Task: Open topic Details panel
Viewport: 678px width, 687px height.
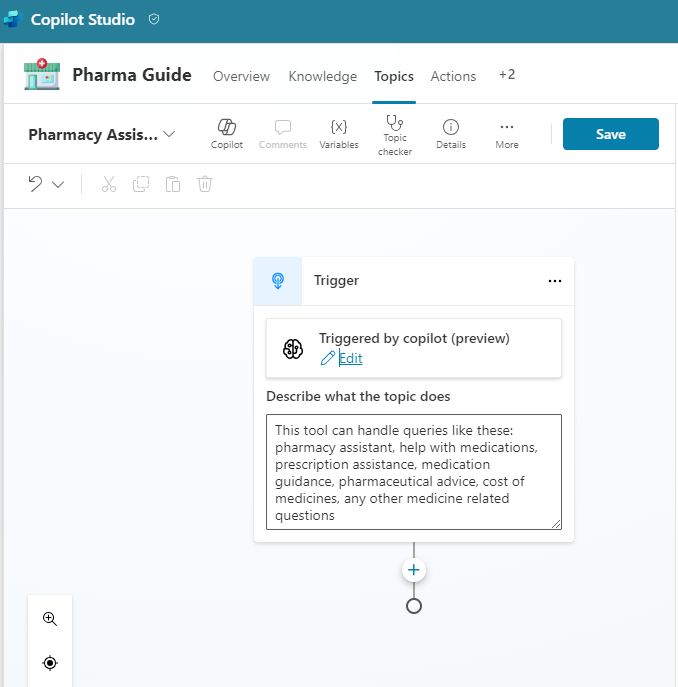Action: [450, 134]
